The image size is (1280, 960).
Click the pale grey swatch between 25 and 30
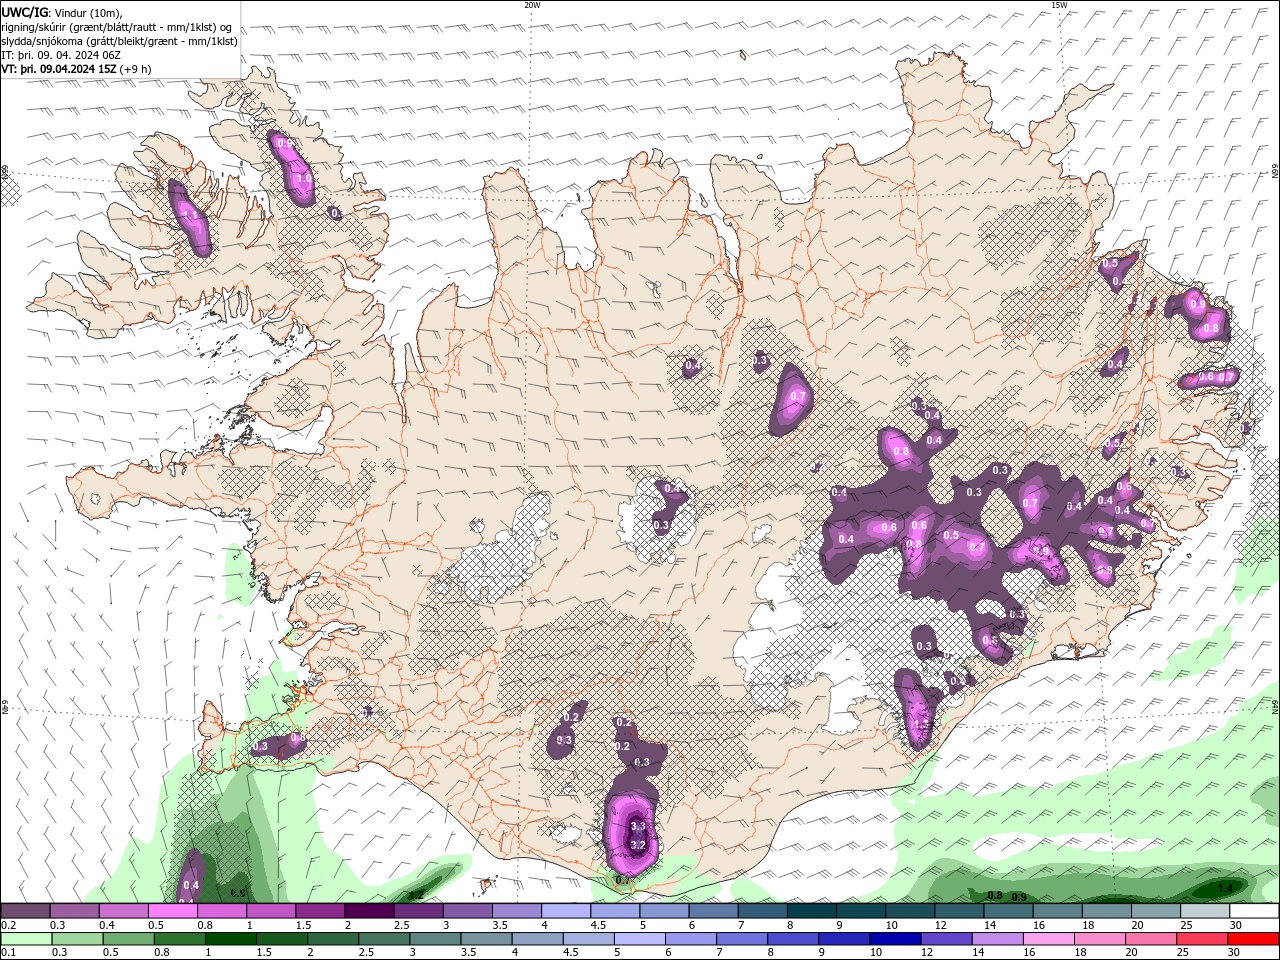click(1205, 911)
